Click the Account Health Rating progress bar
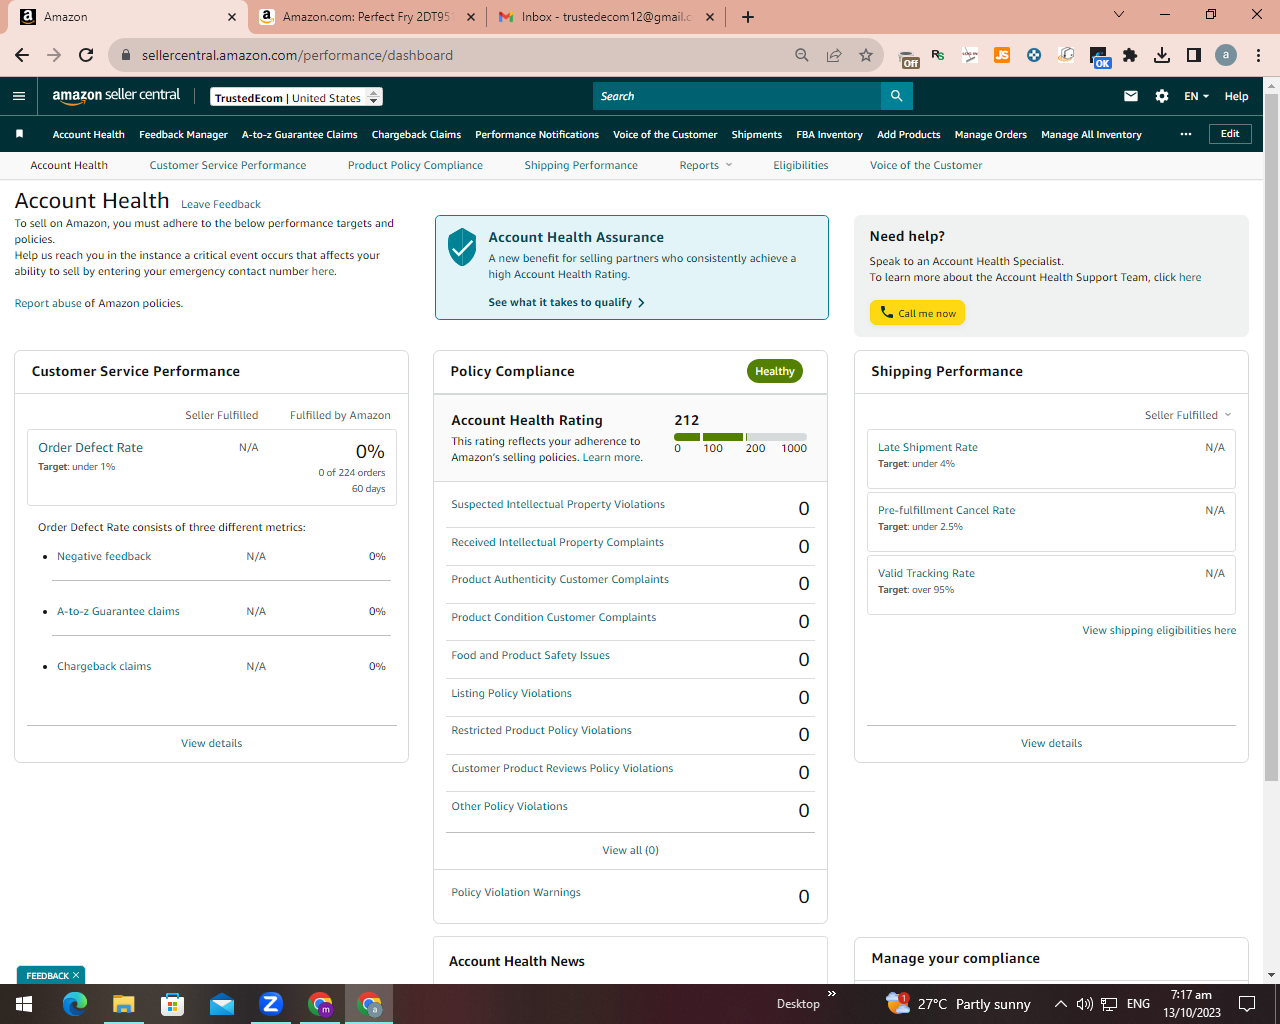 tap(740, 437)
